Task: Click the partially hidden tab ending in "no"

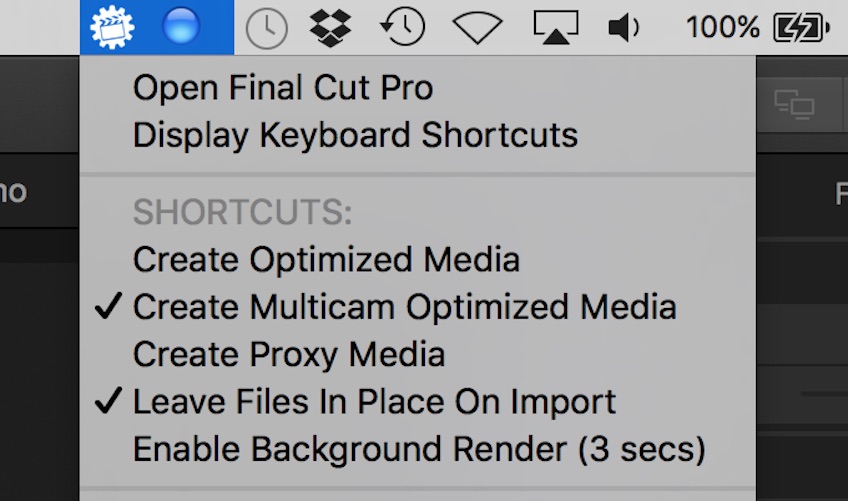Action: click(x=13, y=191)
